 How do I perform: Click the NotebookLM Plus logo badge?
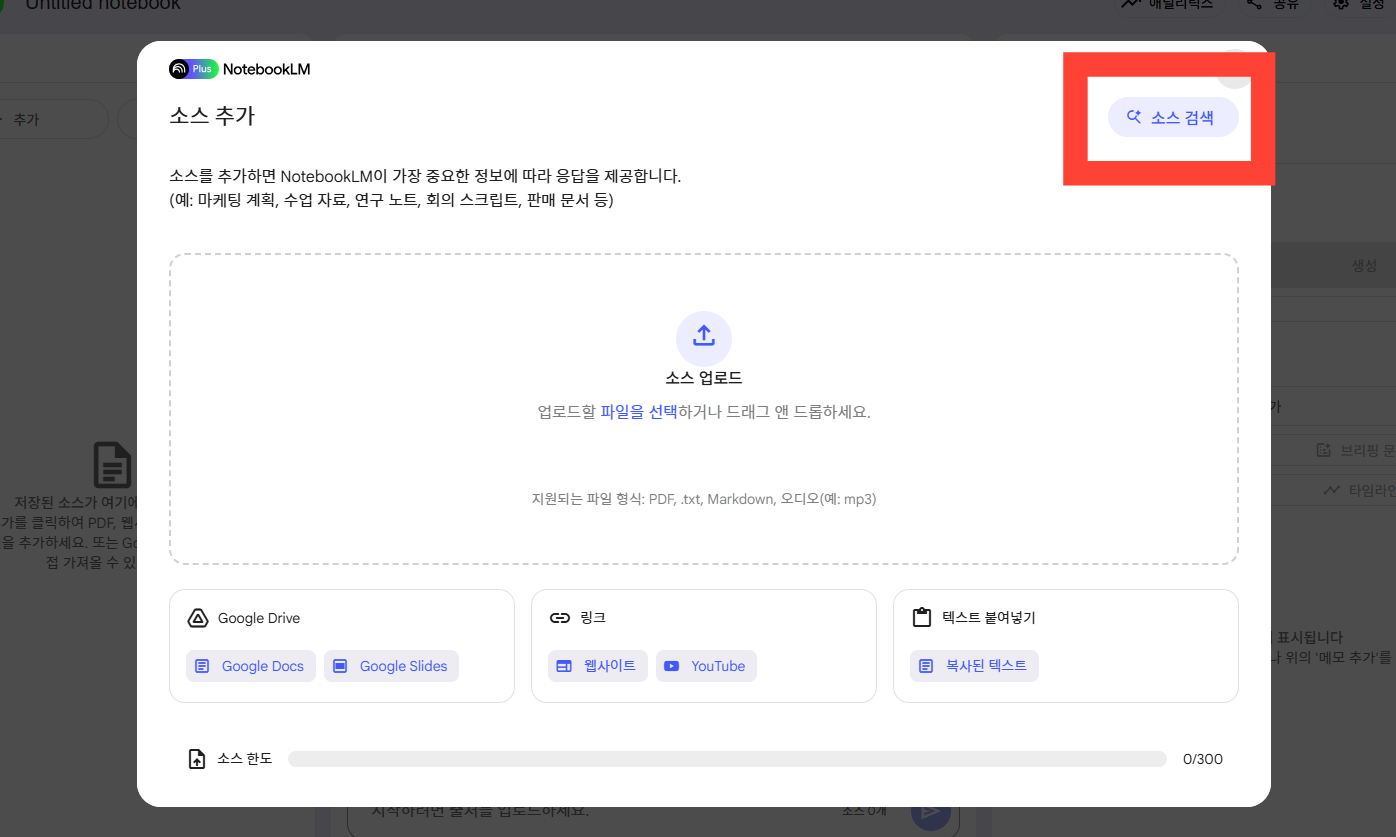[193, 69]
